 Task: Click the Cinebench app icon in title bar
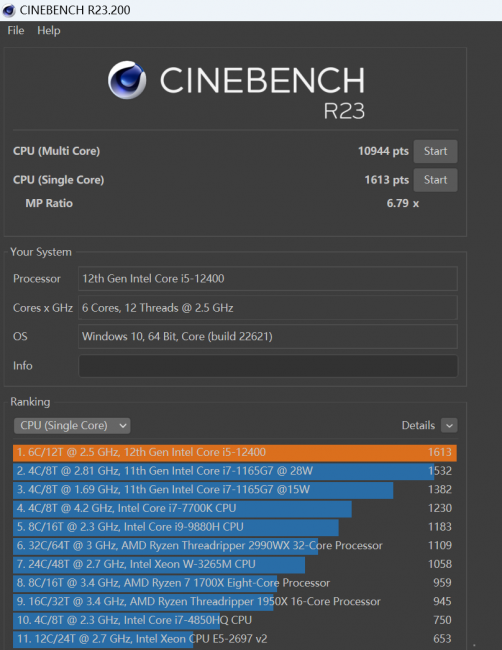(x=8, y=10)
